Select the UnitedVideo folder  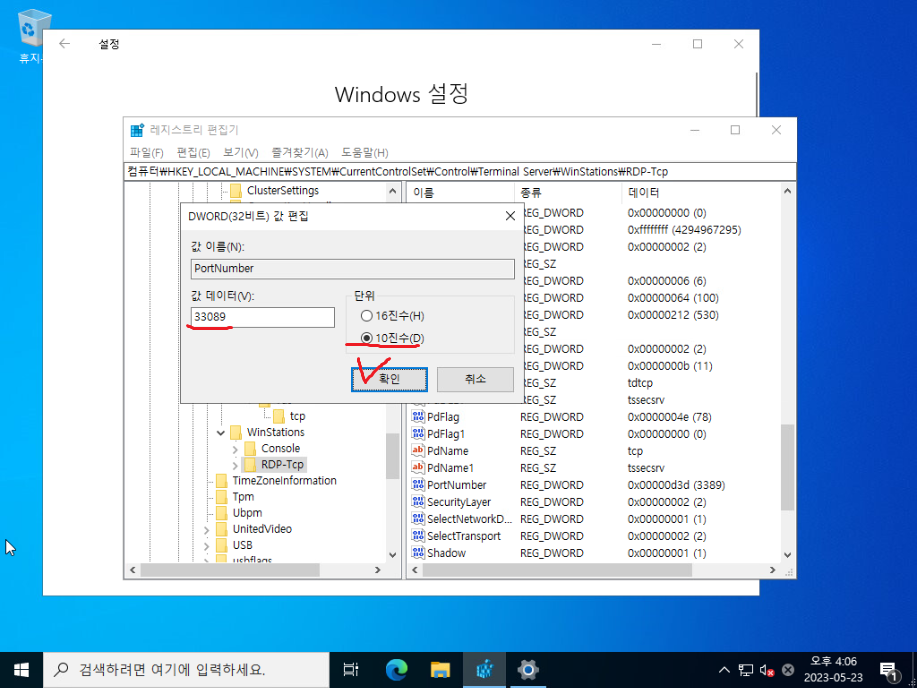[262, 529]
